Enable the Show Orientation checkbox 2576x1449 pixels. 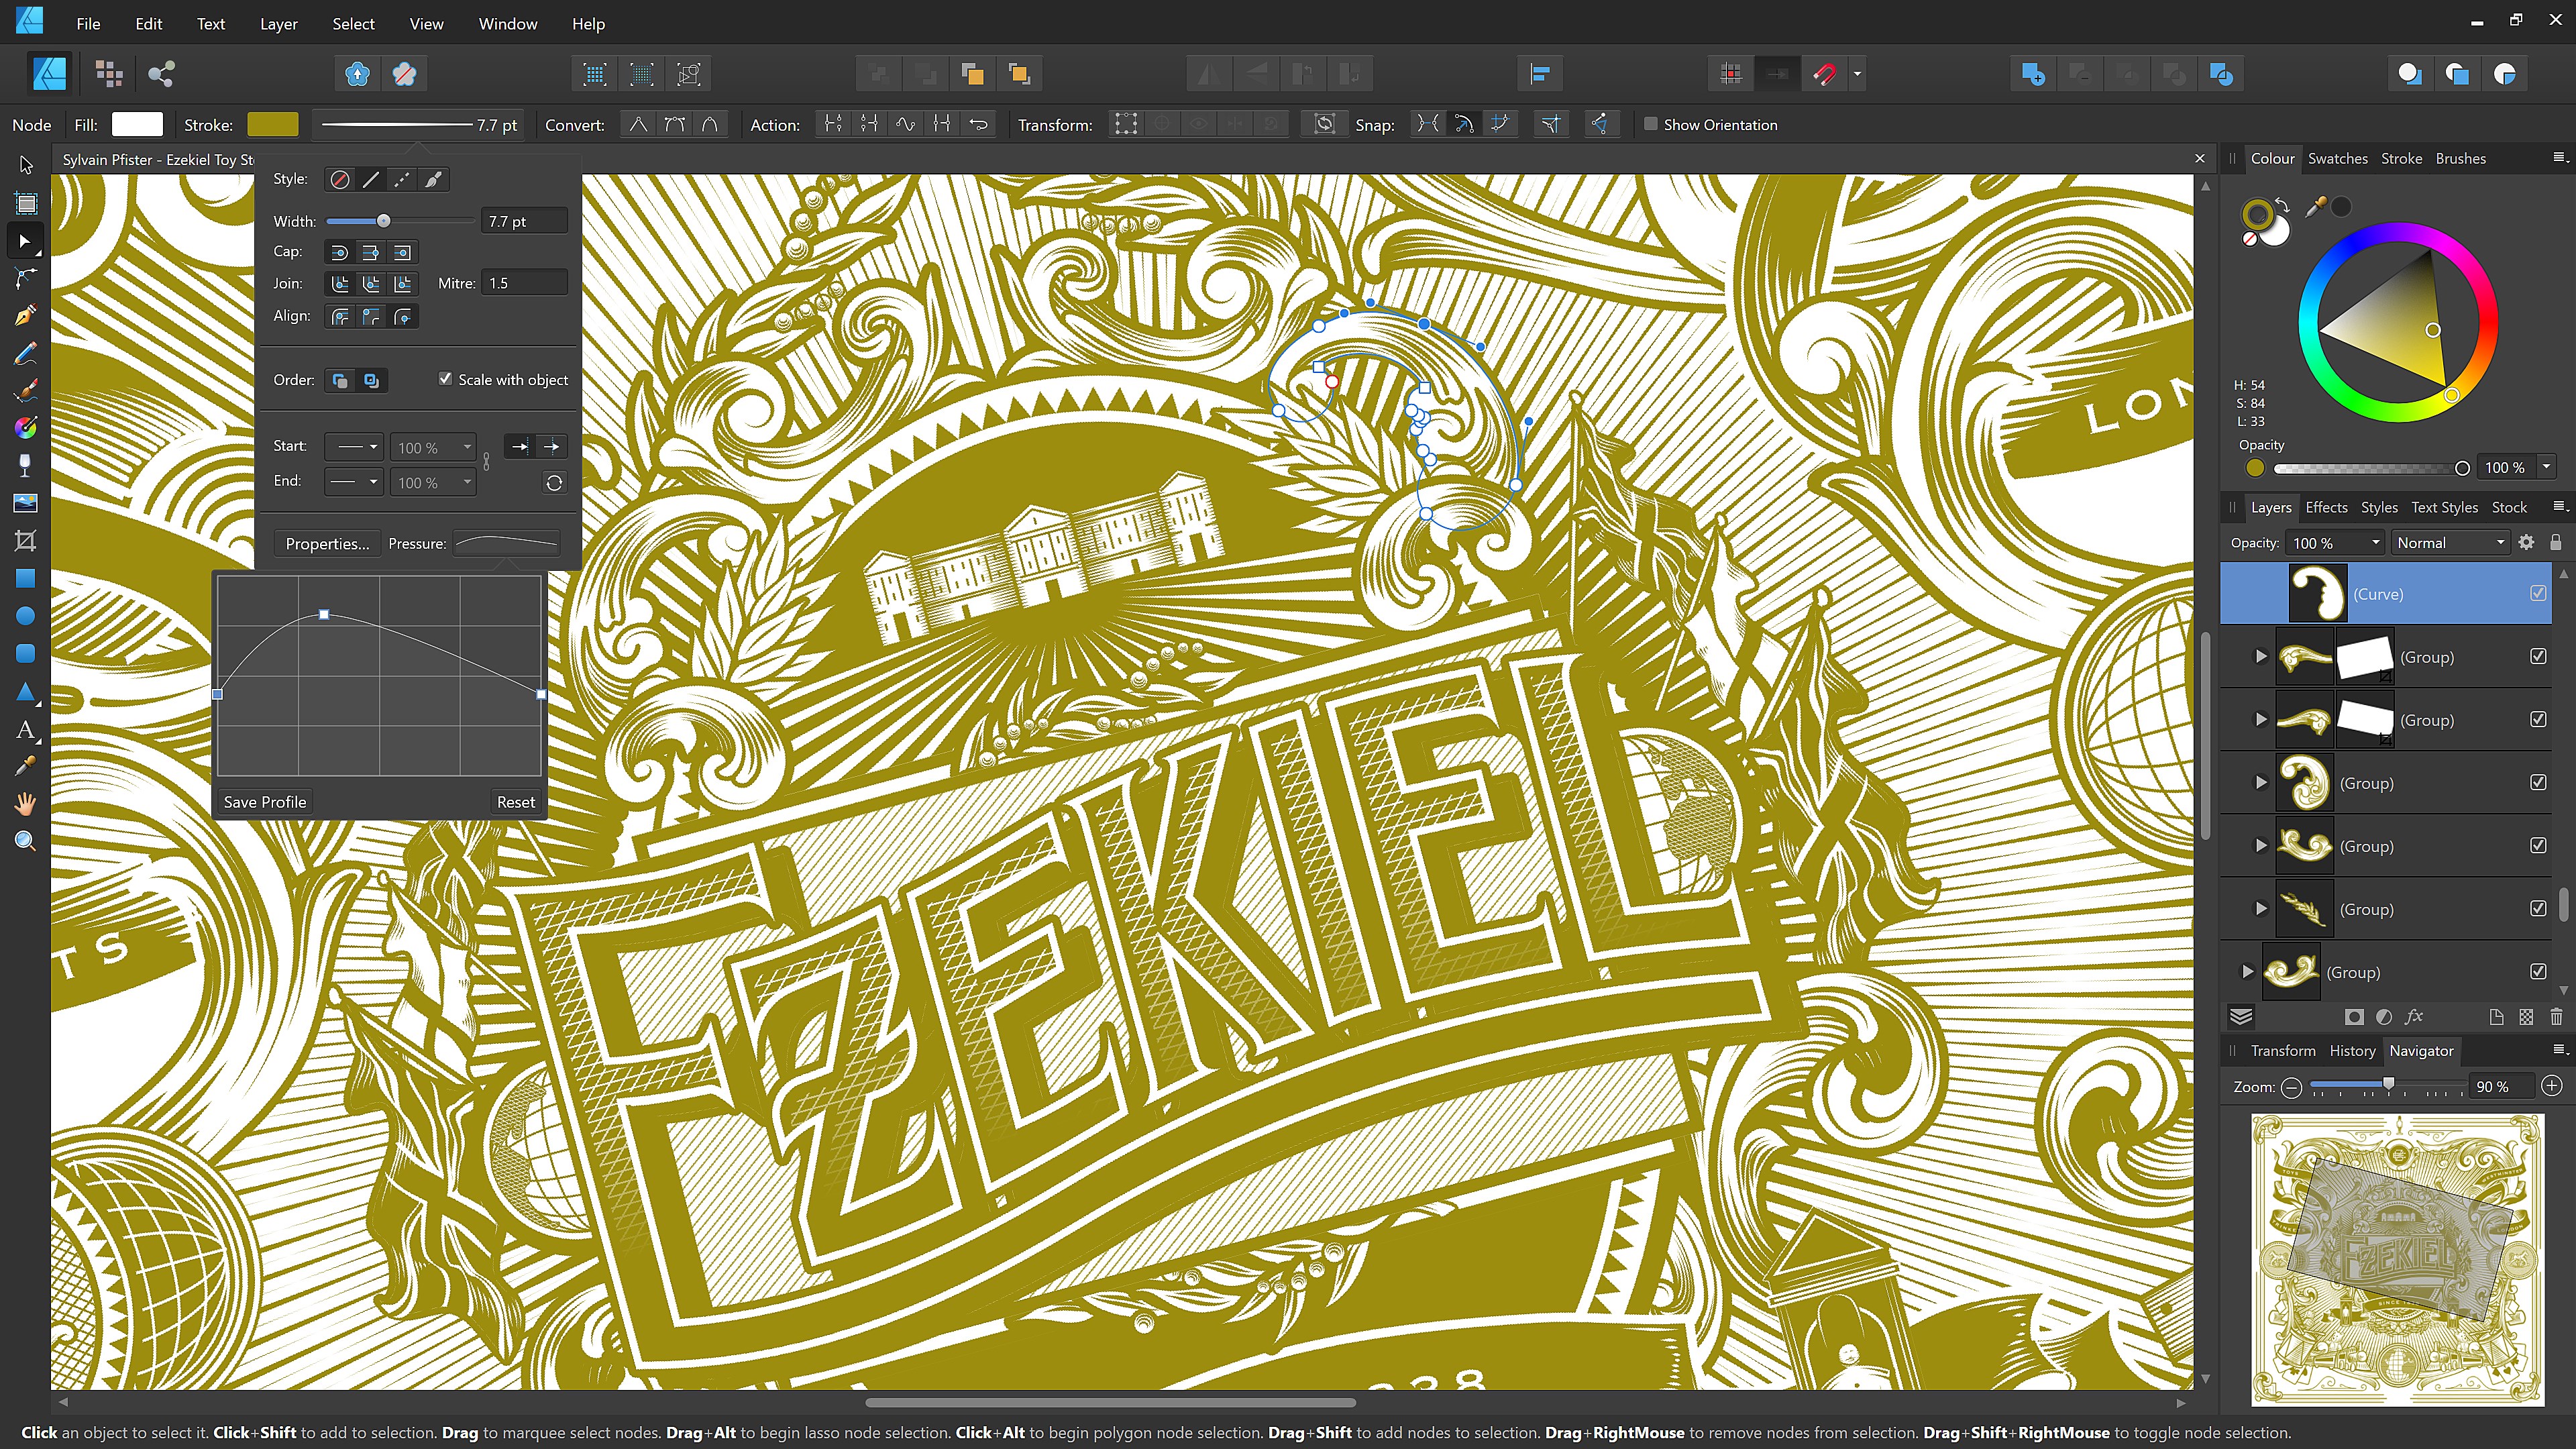(1651, 124)
